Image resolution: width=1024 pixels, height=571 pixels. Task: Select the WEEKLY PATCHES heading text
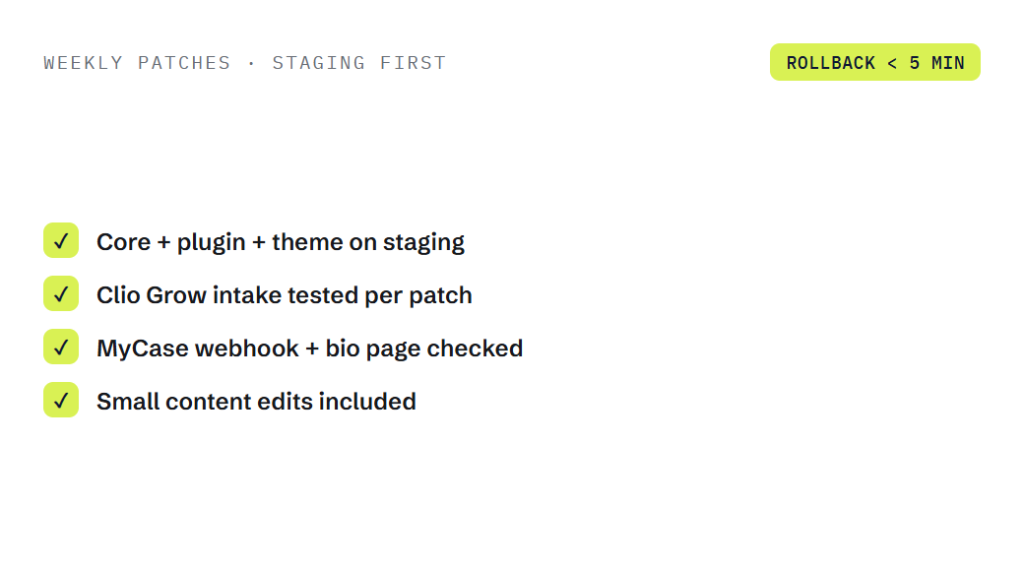click(x=137, y=63)
